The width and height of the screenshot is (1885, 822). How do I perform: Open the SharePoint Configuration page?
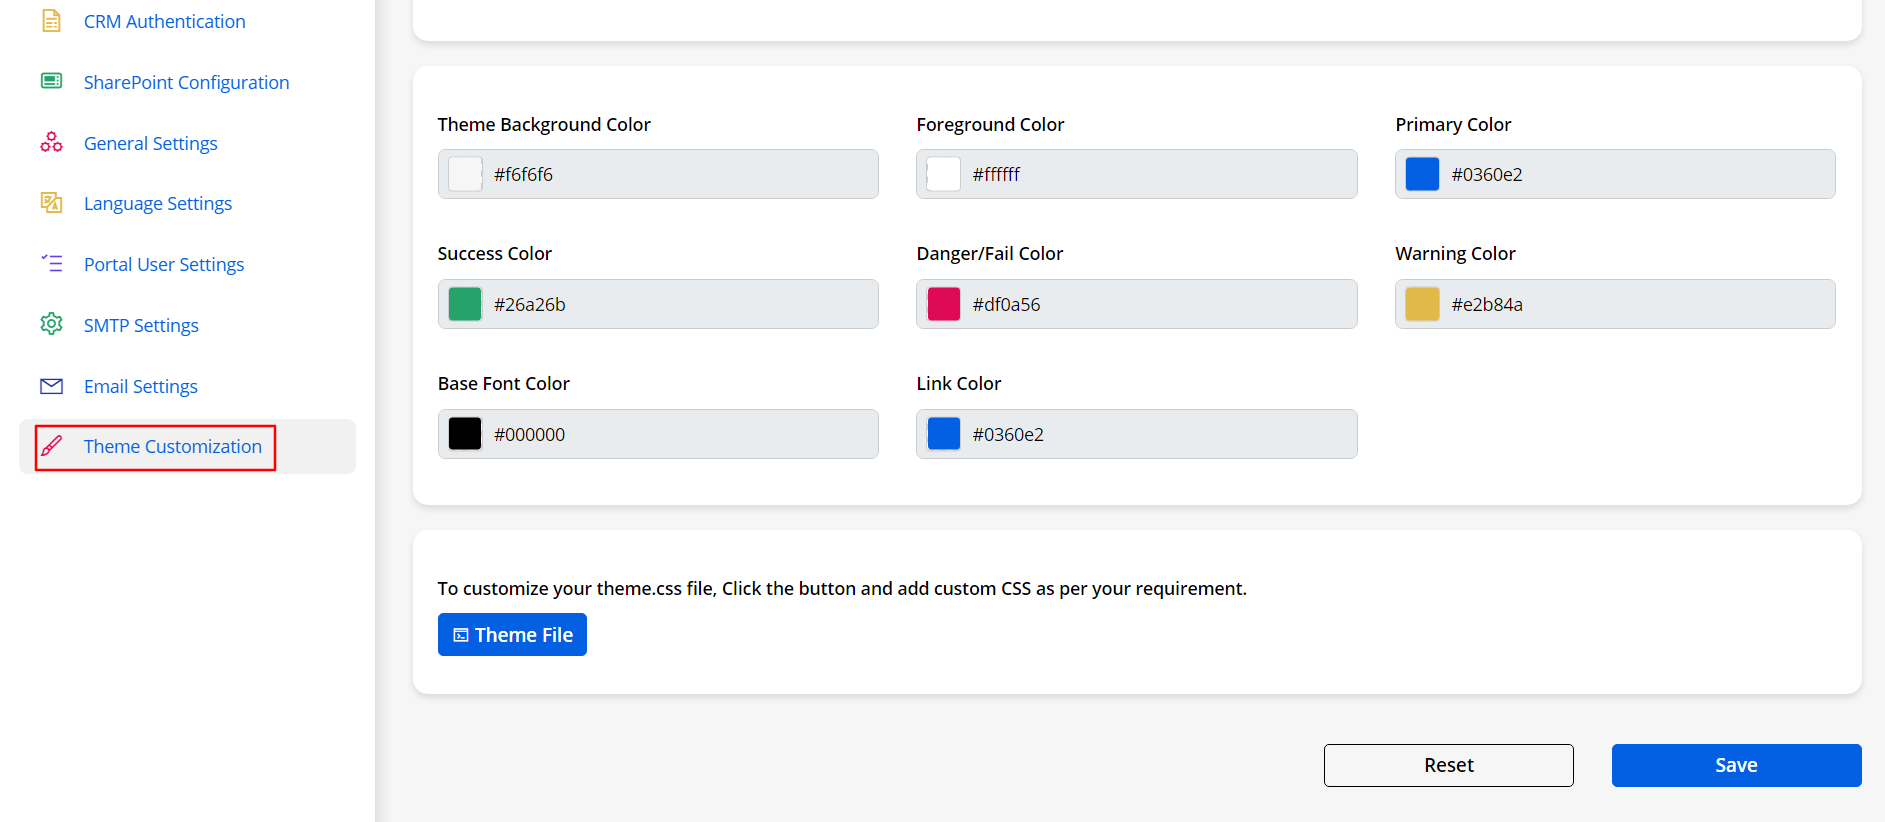point(186,82)
